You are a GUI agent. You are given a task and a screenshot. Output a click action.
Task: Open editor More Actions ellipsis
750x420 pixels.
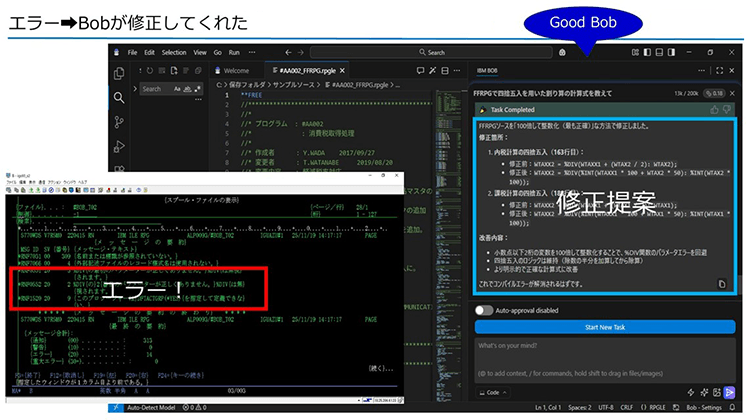click(x=457, y=71)
